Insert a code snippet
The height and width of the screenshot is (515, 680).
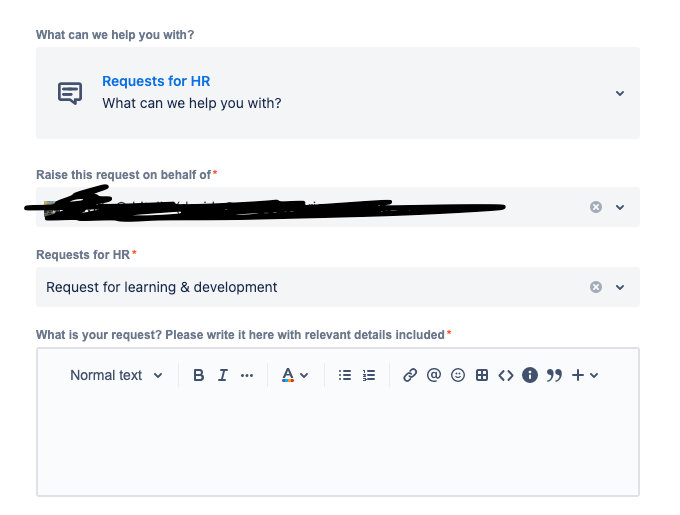click(506, 375)
